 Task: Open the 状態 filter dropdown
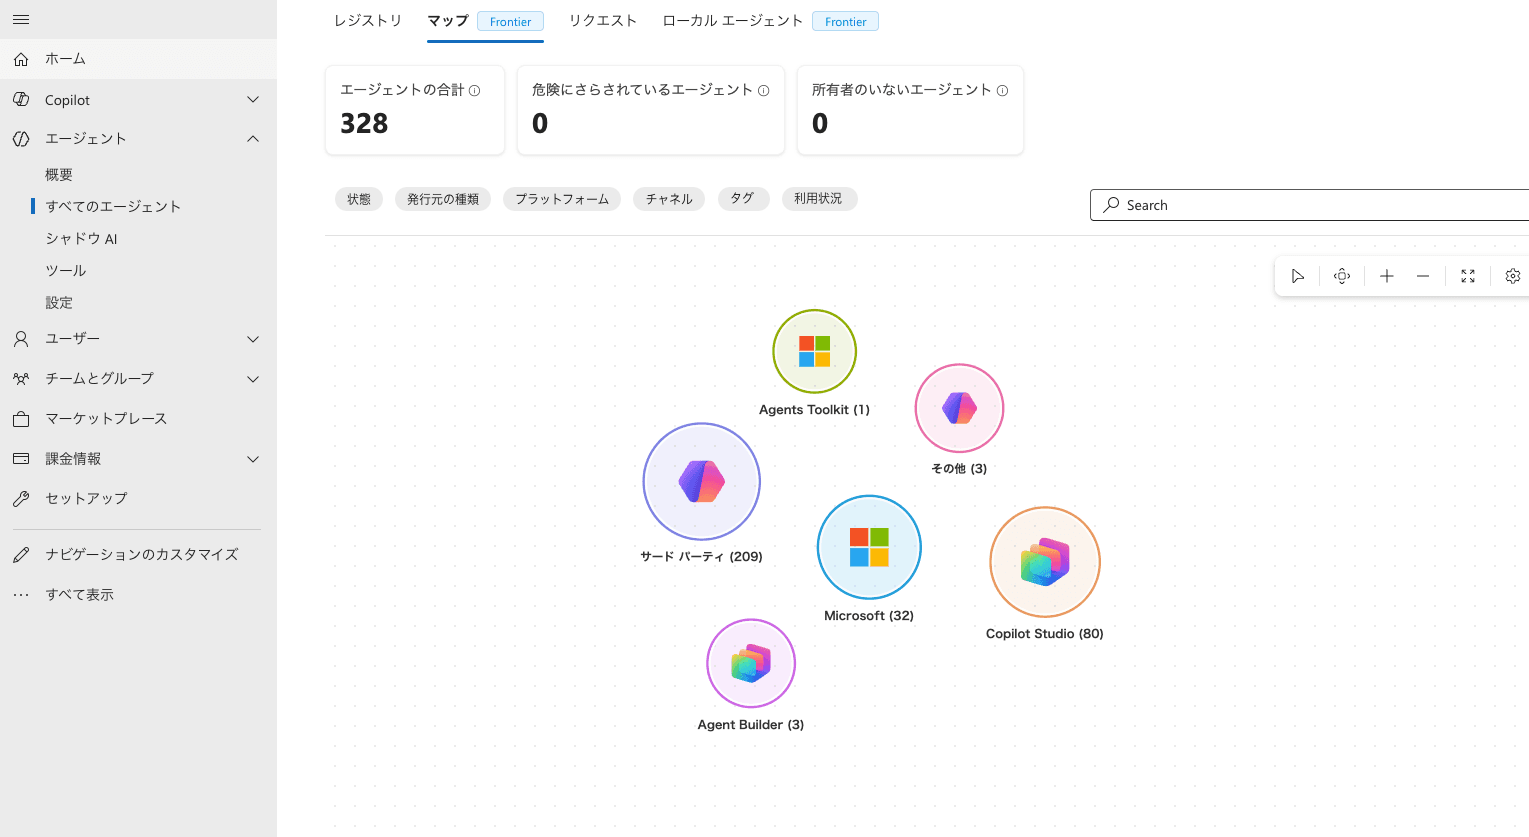coord(359,199)
